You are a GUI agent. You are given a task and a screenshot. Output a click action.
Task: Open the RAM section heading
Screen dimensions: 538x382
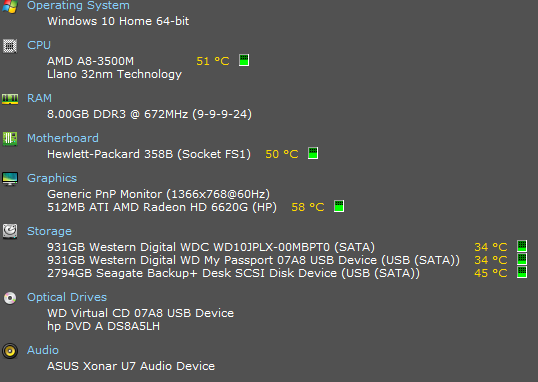[x=39, y=98]
